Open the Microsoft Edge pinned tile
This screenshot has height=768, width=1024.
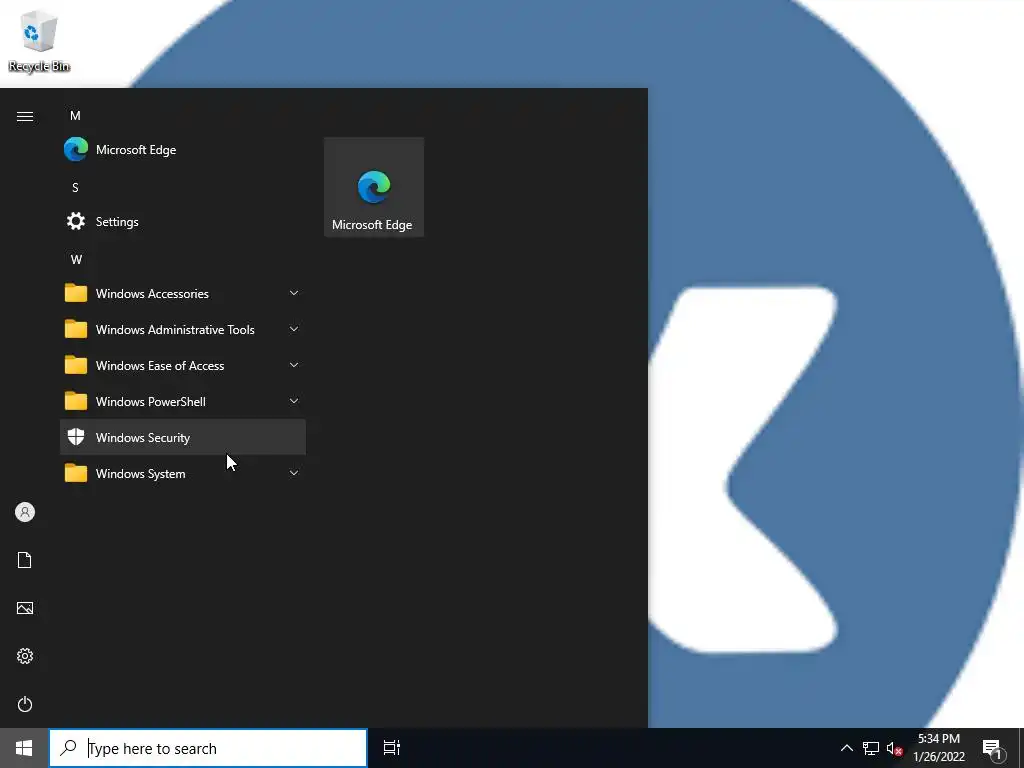click(x=374, y=187)
